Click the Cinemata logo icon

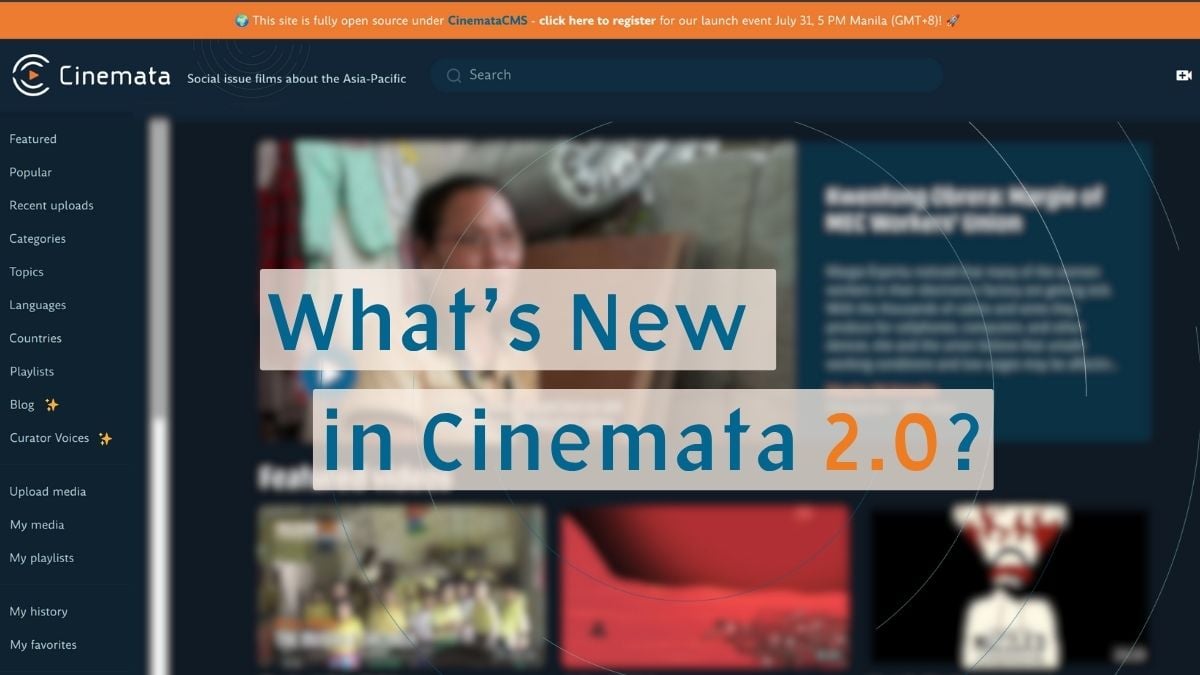click(x=31, y=75)
